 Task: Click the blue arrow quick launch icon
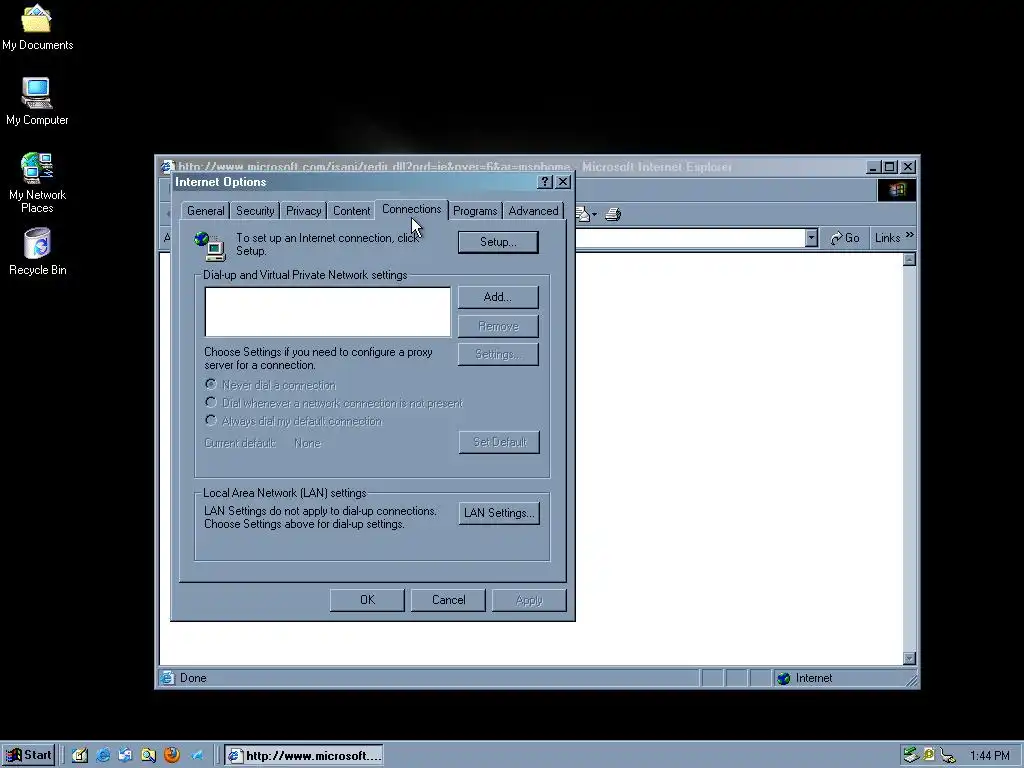(x=196, y=755)
